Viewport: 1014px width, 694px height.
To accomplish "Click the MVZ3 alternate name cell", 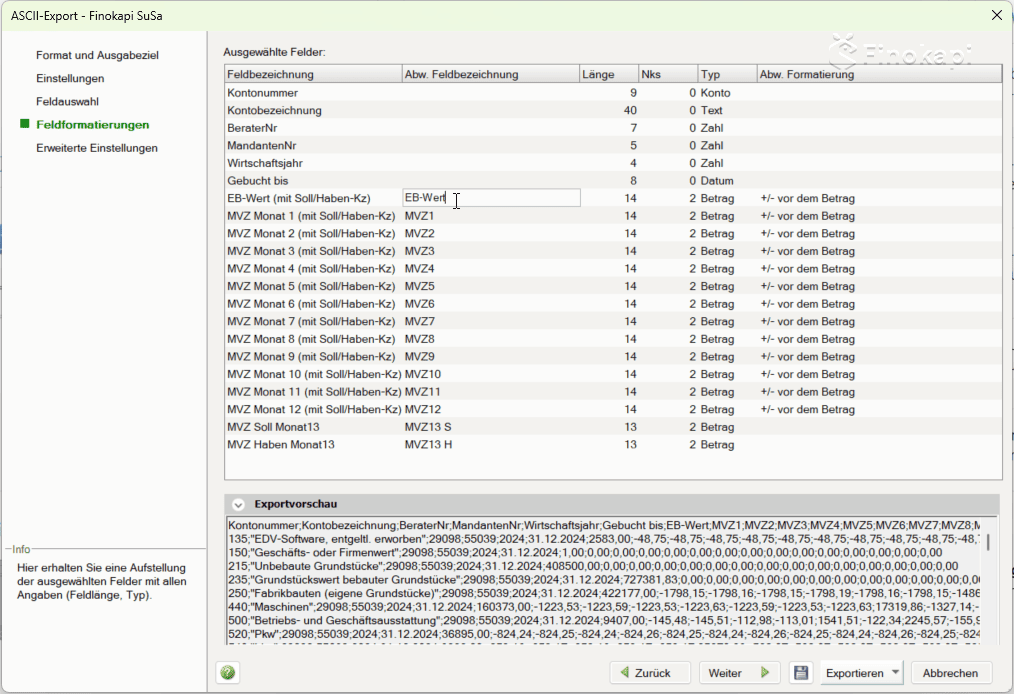I will (x=491, y=251).
